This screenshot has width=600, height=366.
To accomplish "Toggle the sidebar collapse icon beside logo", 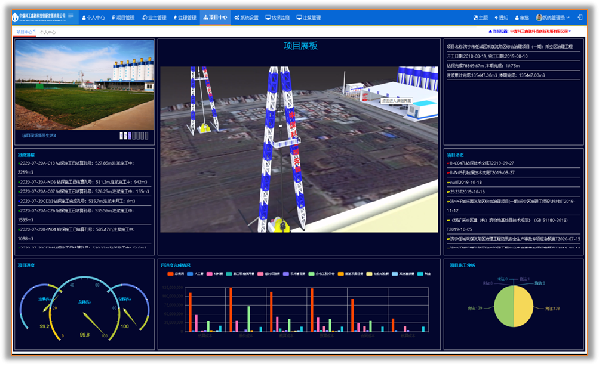I will click(71, 16).
